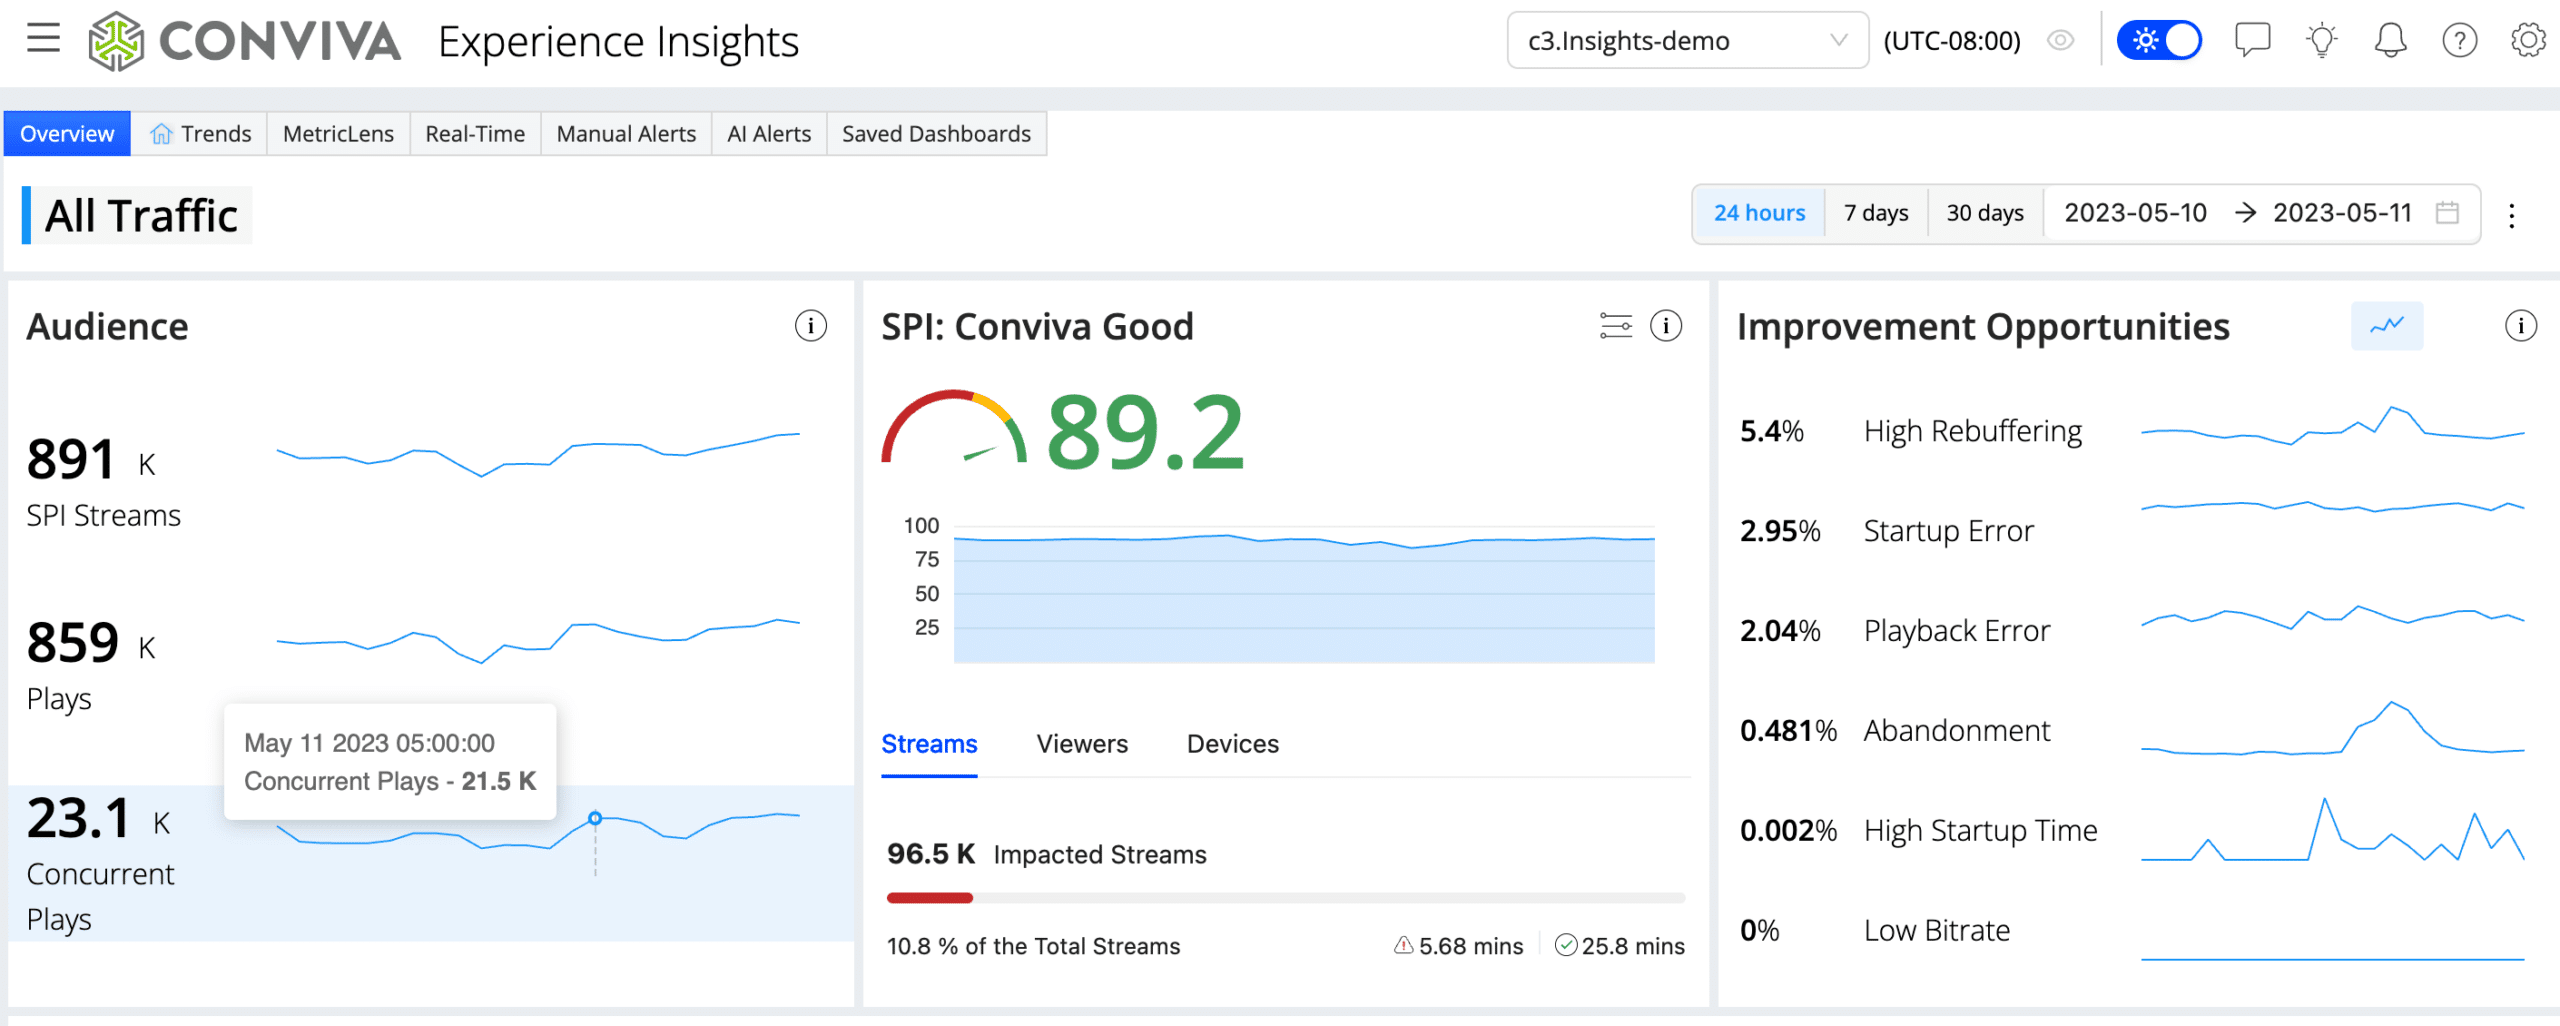Open the settings gear icon
Screen dimensions: 2560x1026
point(2527,40)
